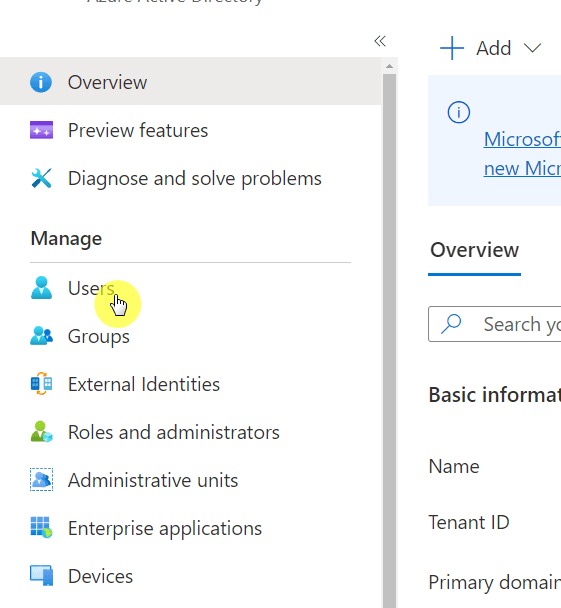Click the Devices monitor icon

(41, 576)
